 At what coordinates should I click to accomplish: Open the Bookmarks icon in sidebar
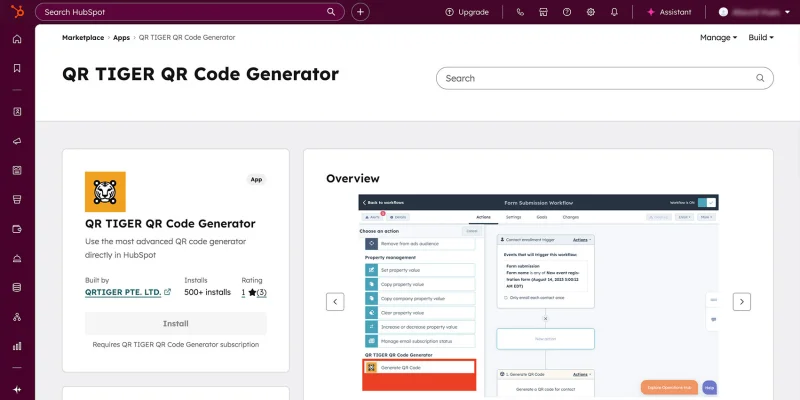pyautogui.click(x=17, y=68)
